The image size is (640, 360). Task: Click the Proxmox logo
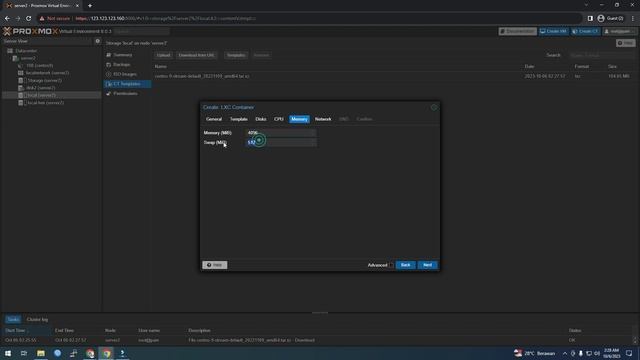(x=30, y=31)
